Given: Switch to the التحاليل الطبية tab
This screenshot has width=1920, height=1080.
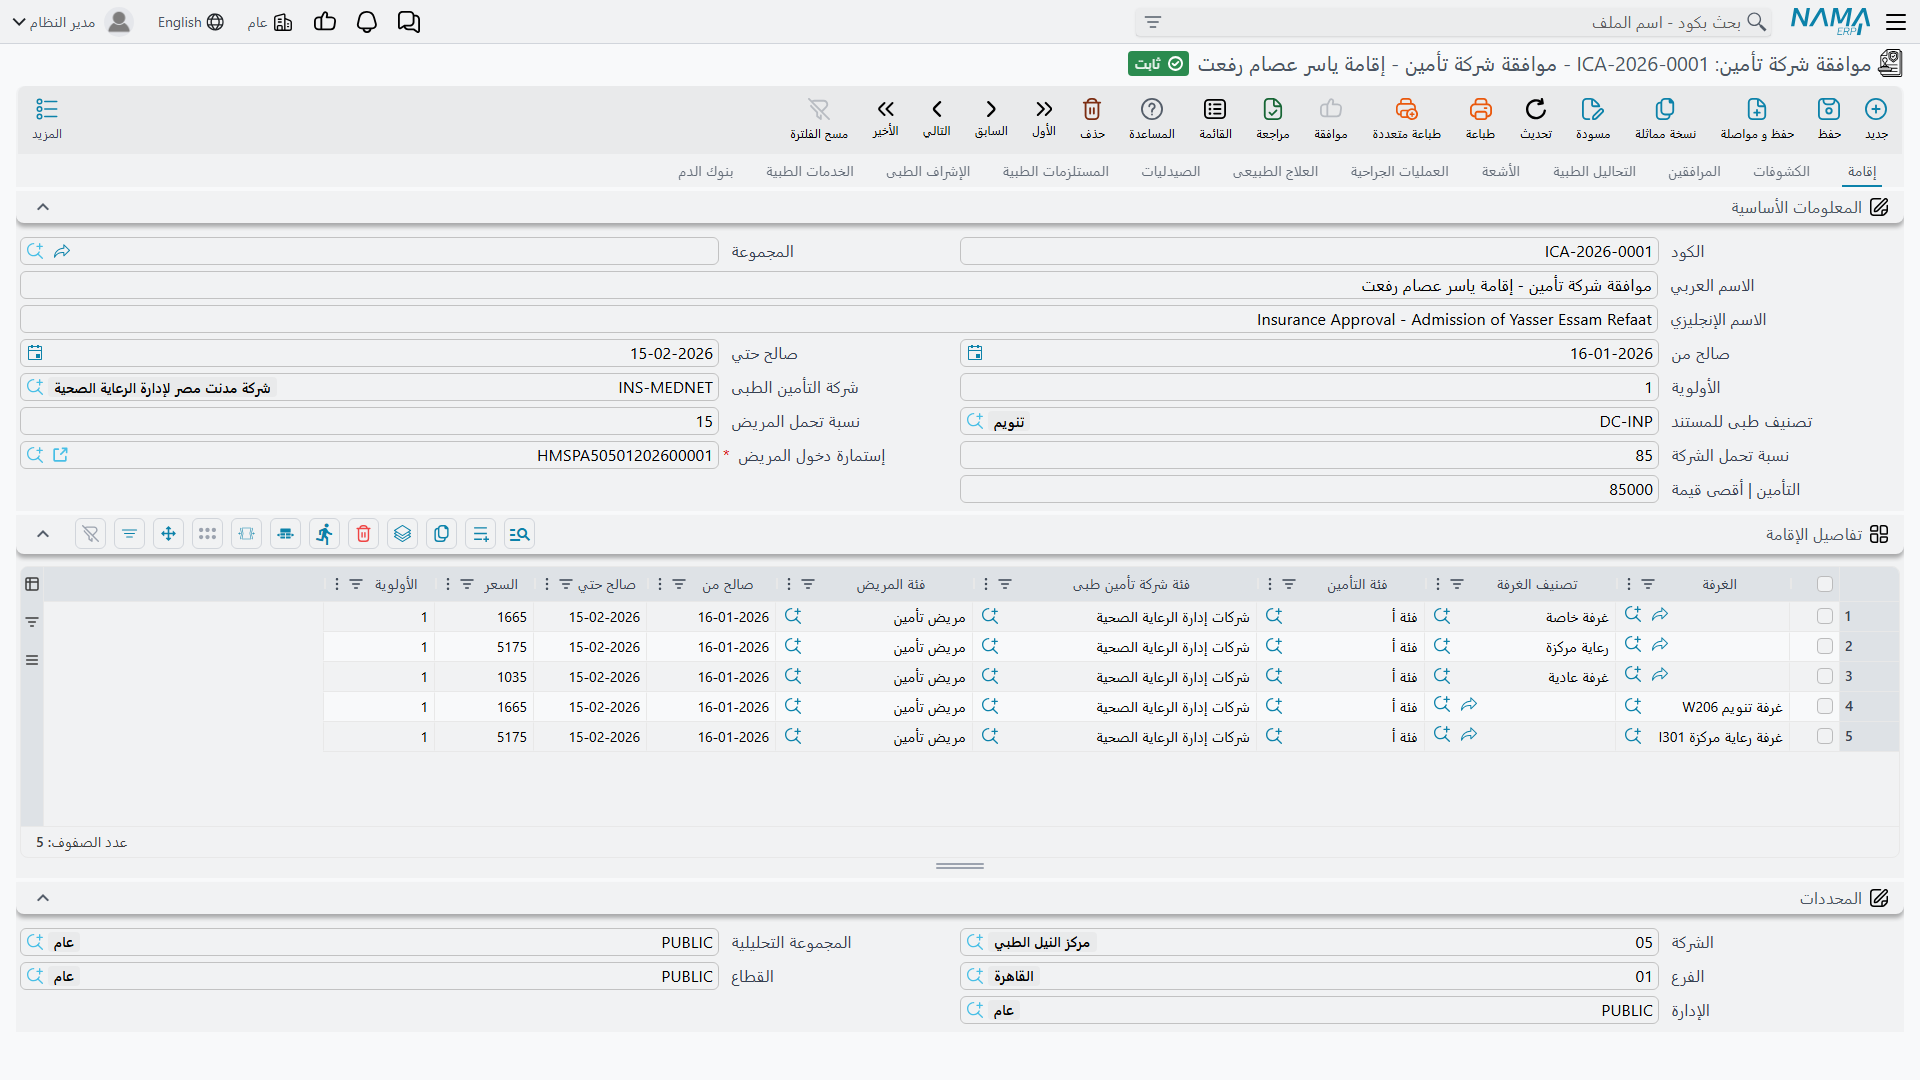Looking at the screenshot, I should (x=1594, y=172).
